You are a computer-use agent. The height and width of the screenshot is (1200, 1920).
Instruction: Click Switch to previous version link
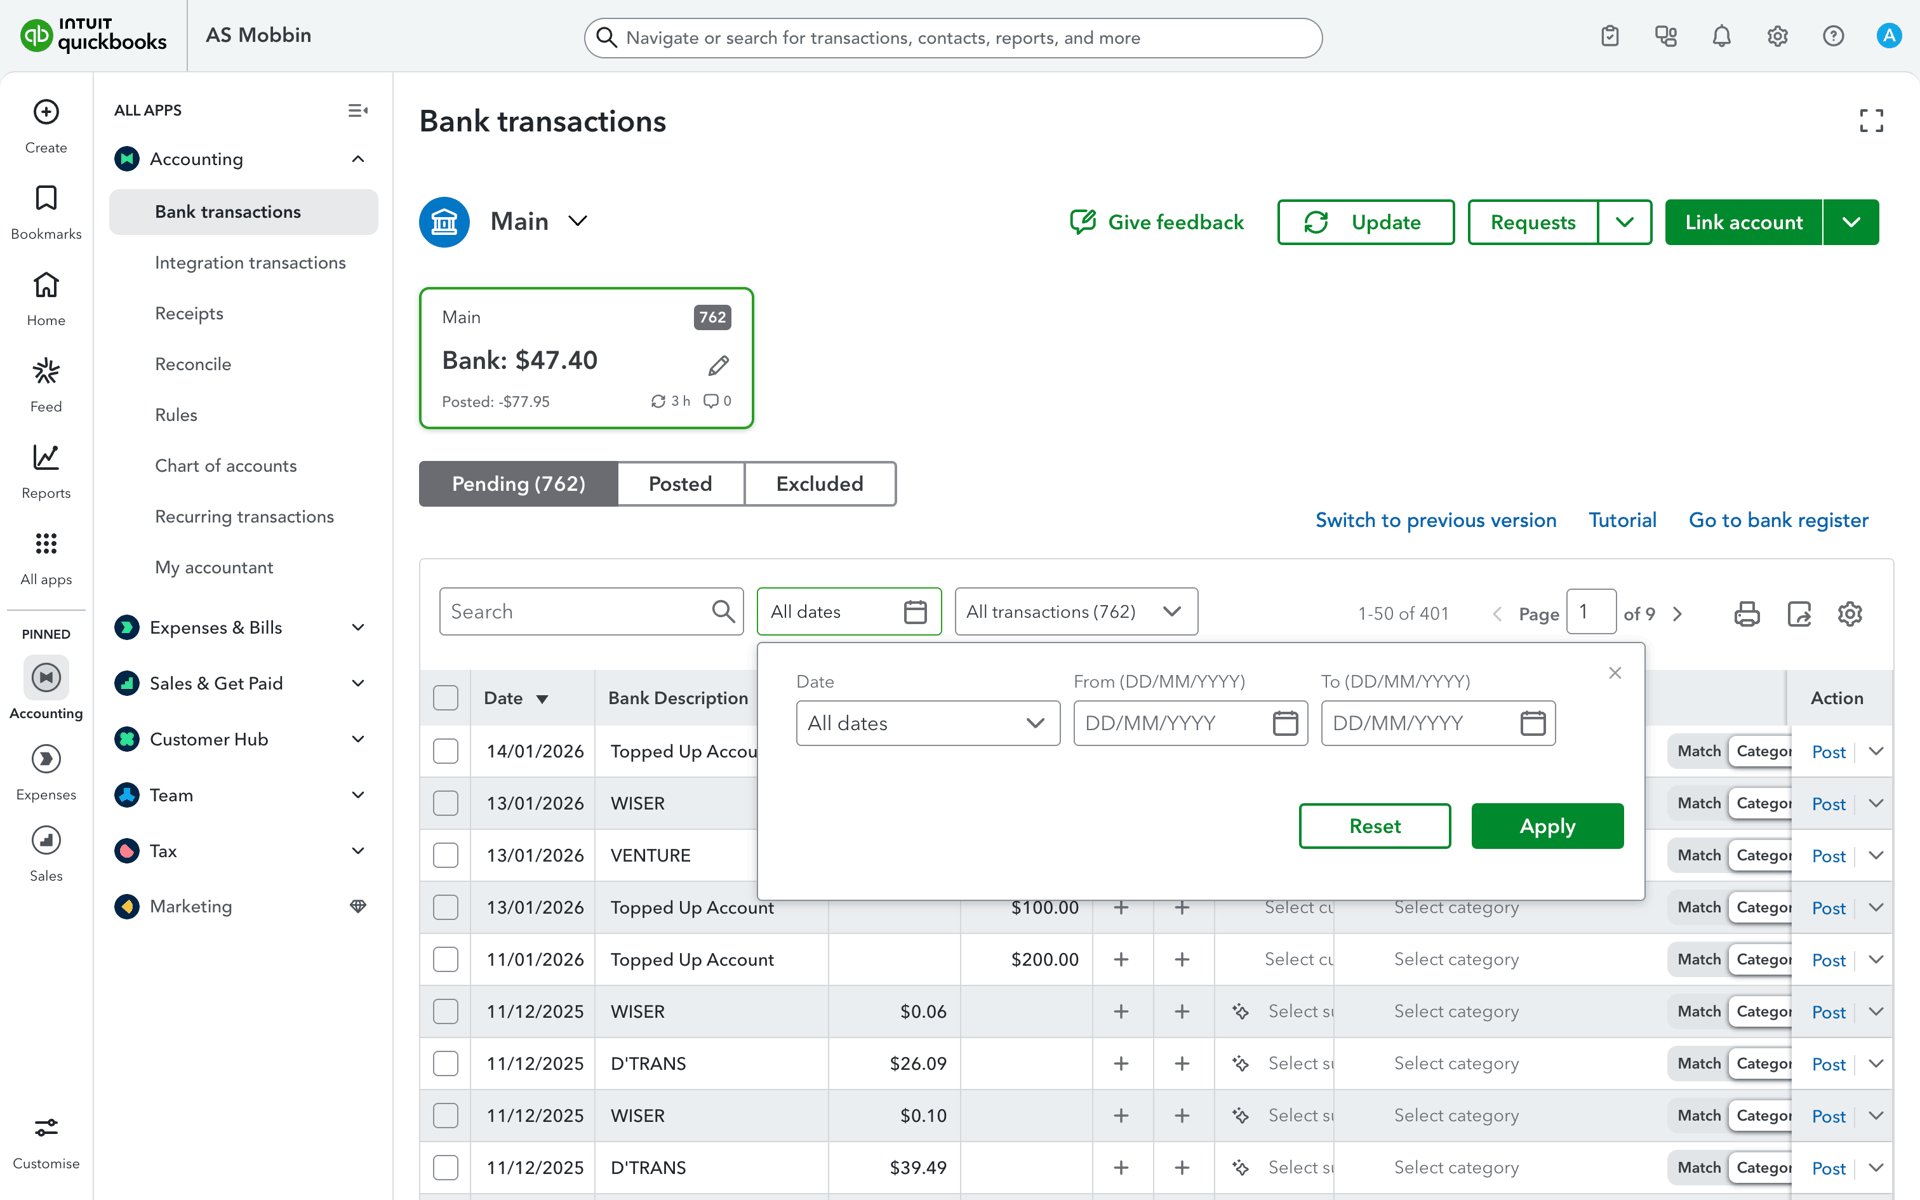click(1436, 520)
